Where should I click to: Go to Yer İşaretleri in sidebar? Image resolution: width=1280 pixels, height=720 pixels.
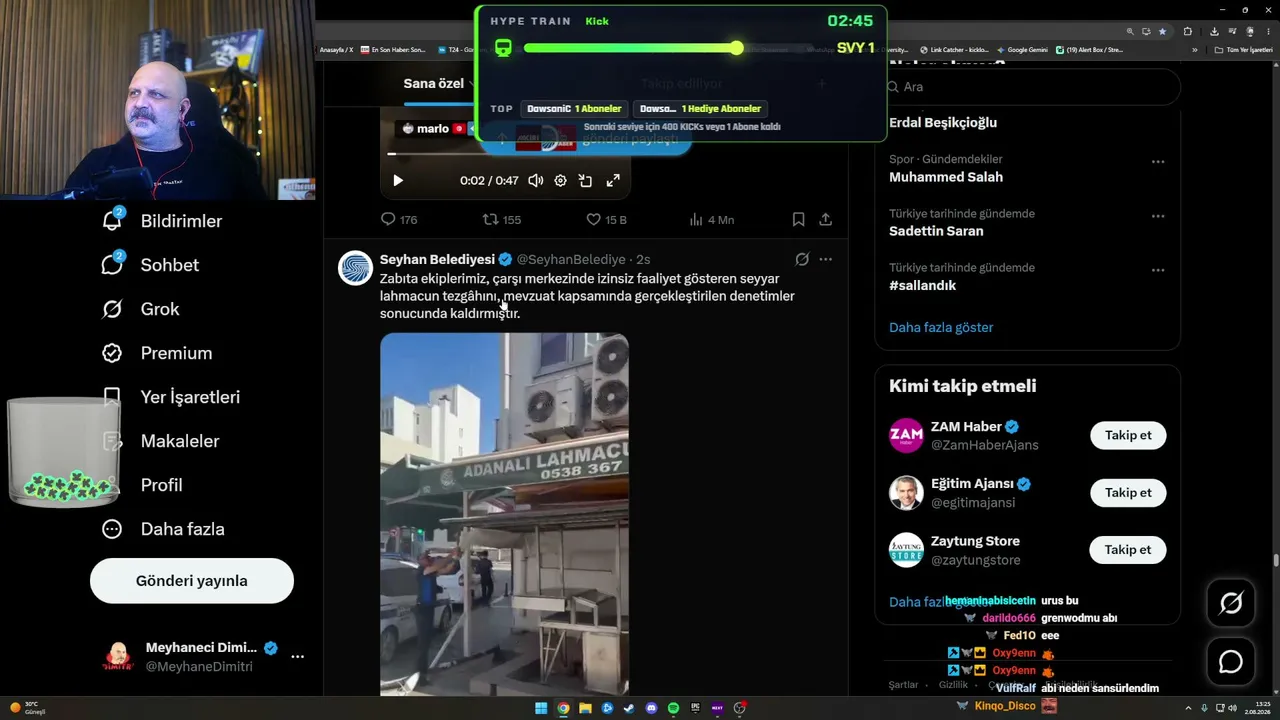(190, 397)
